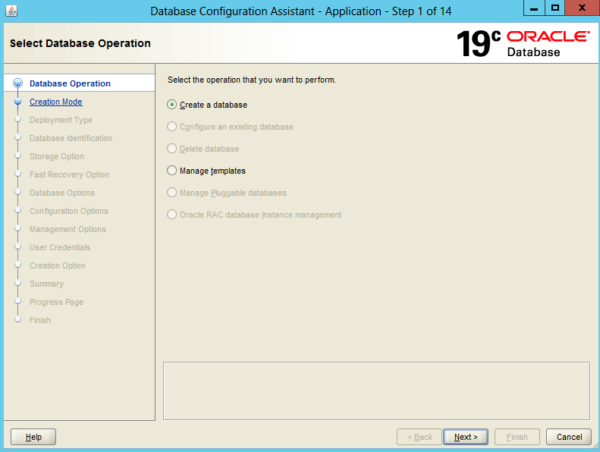This screenshot has width=600, height=452.
Task: Click the Management Options step
Action: [68, 229]
